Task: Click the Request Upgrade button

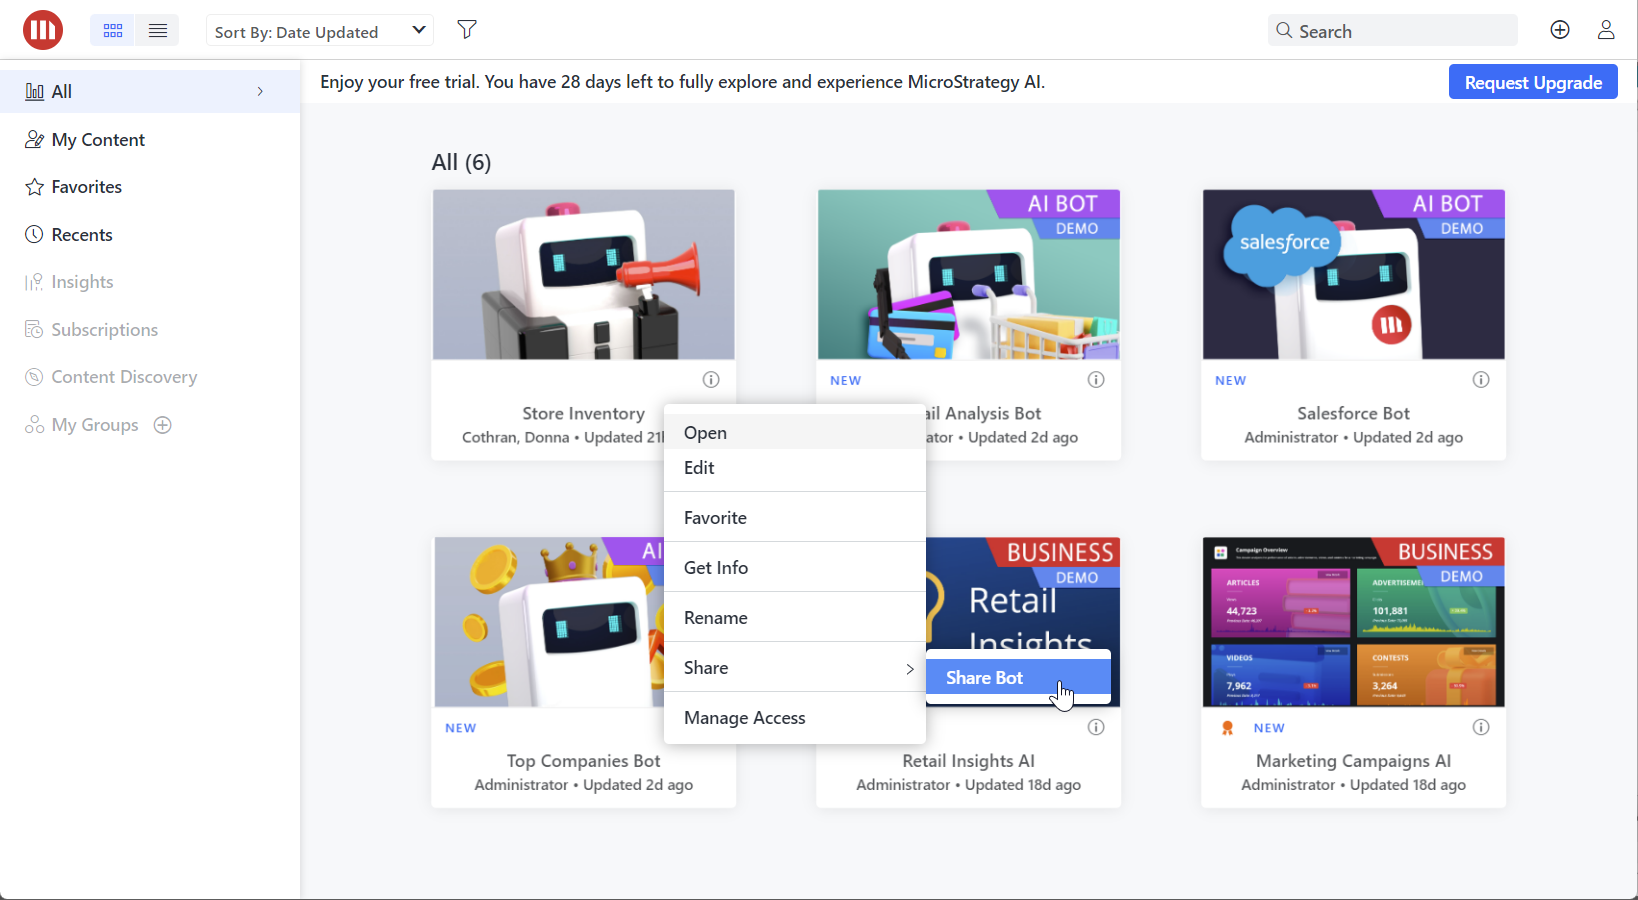Action: 1532,82
